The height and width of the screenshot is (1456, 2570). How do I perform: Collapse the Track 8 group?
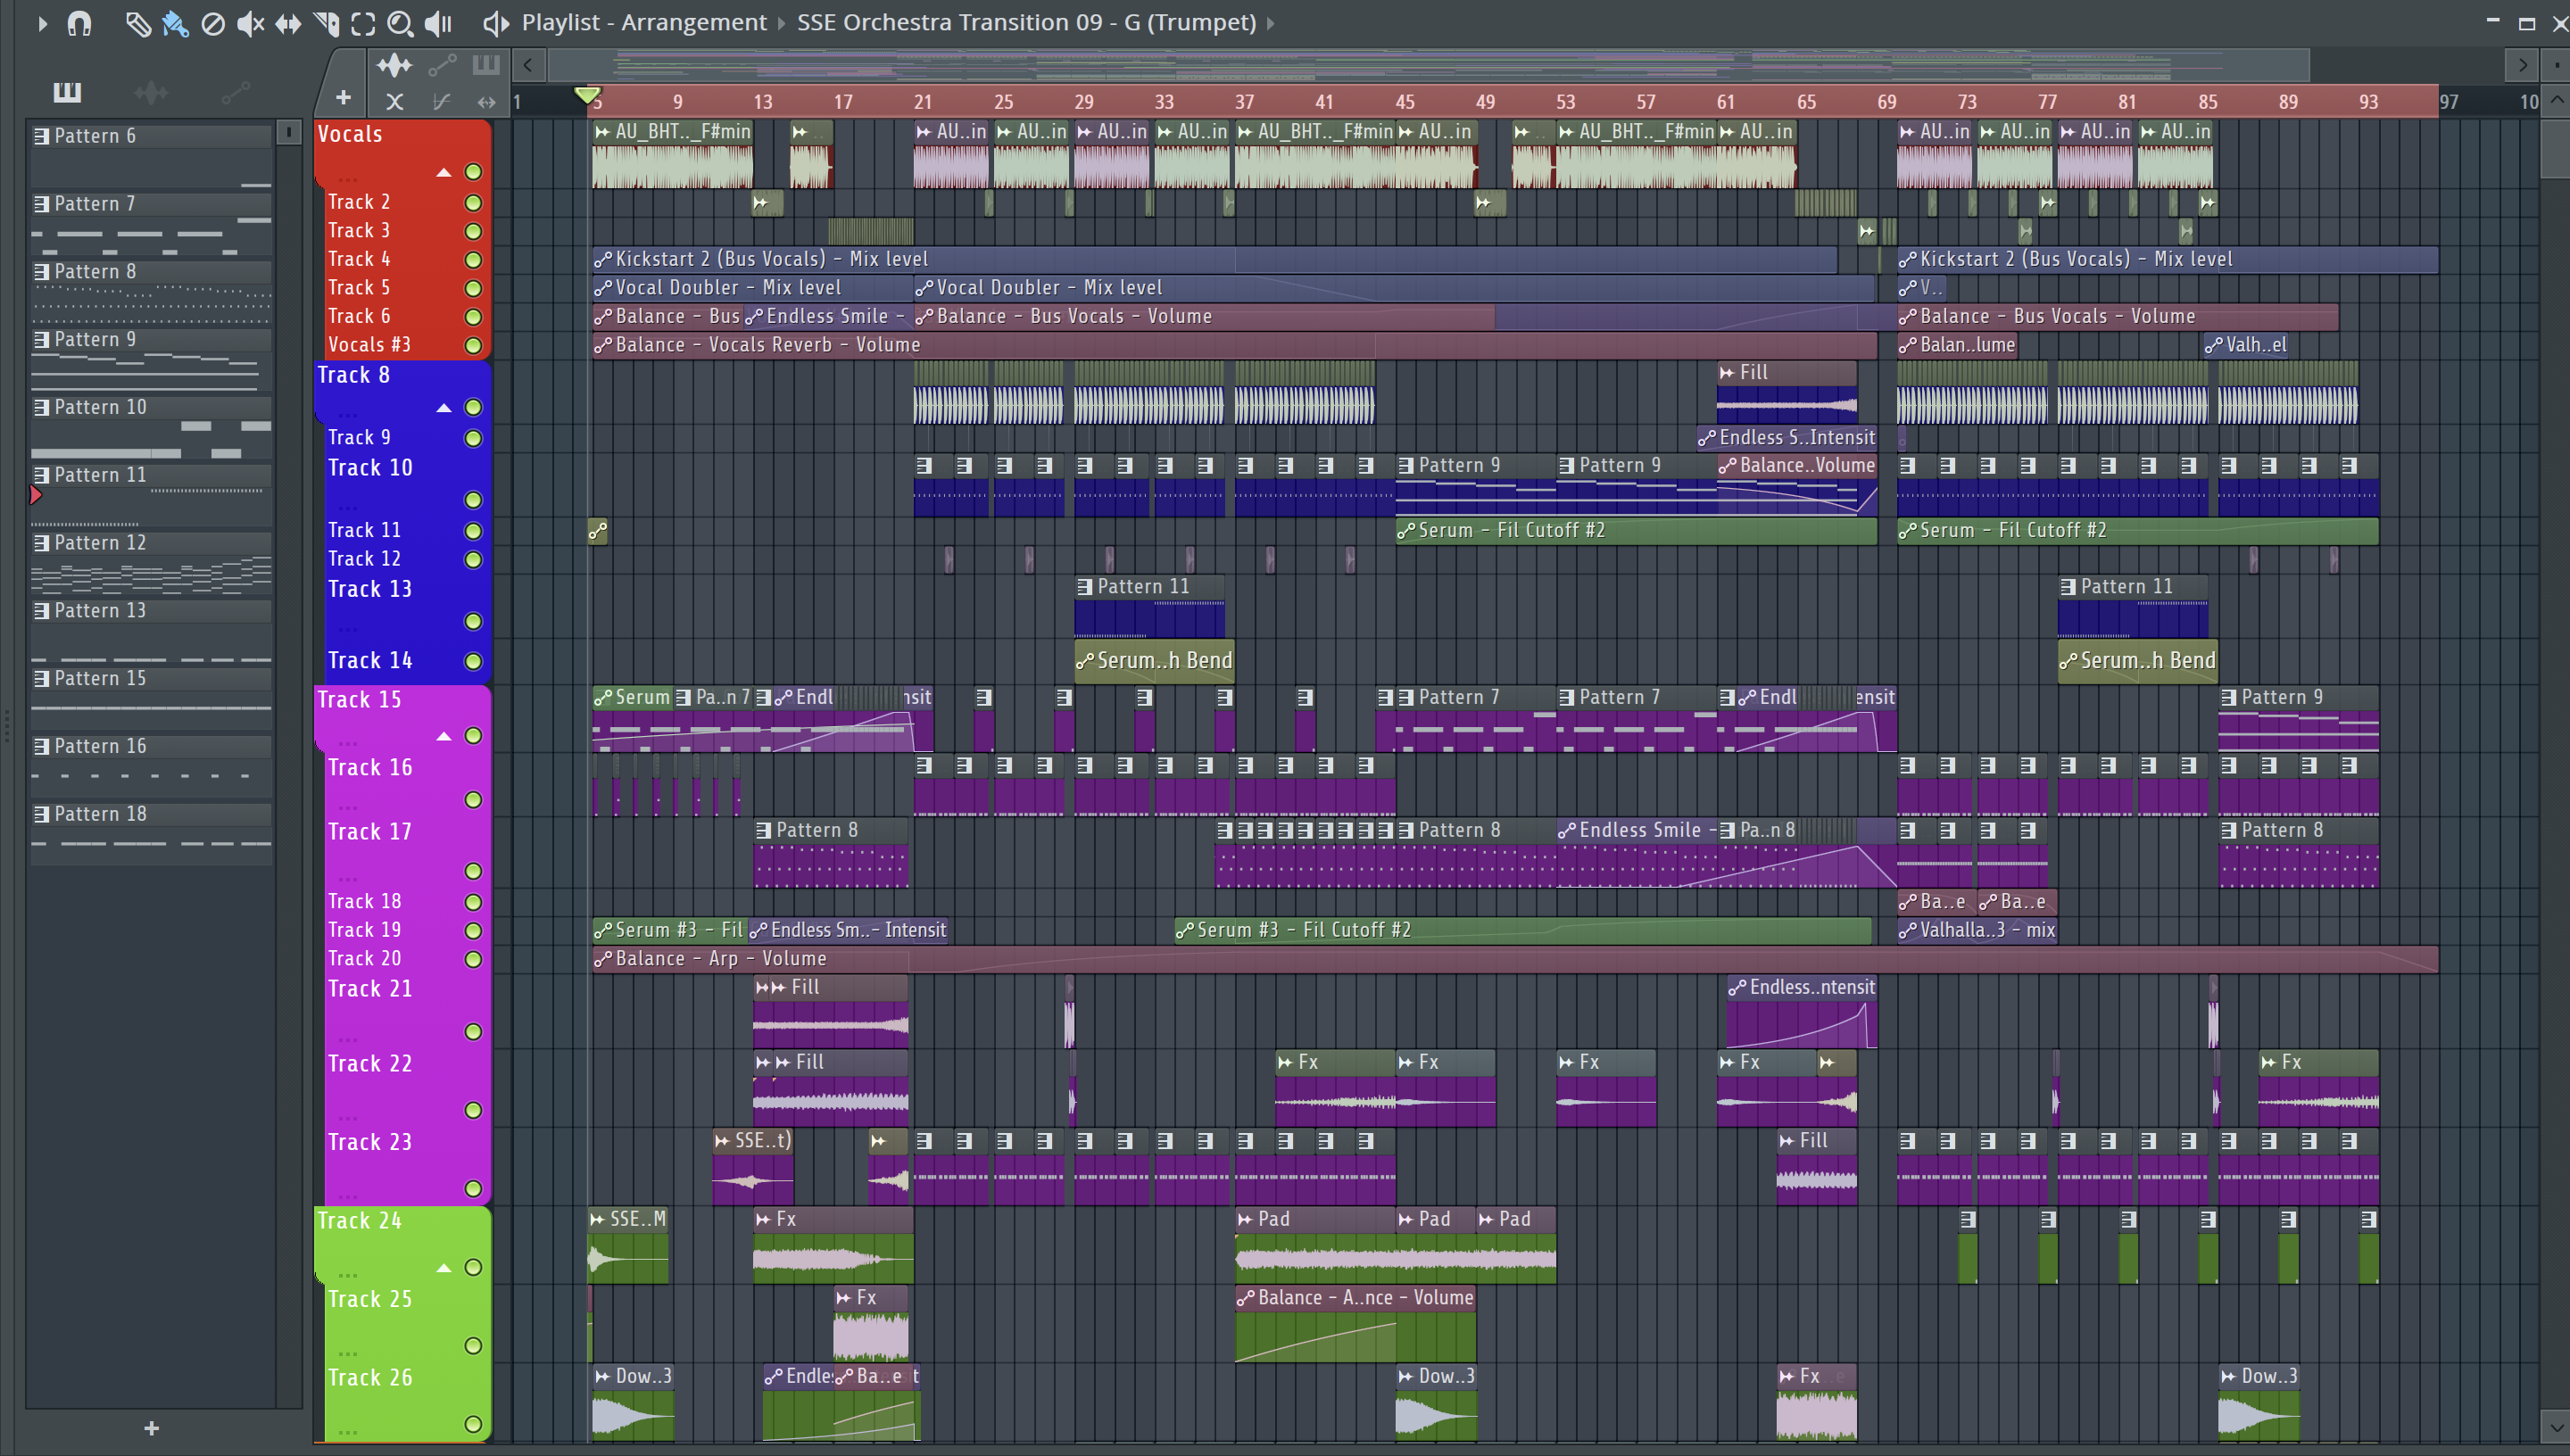pyautogui.click(x=444, y=408)
